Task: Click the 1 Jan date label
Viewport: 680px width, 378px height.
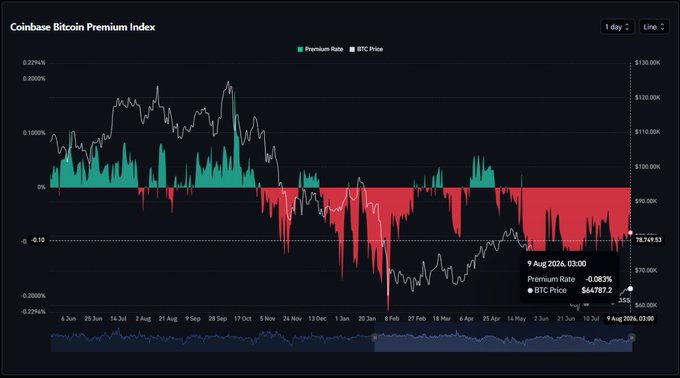Action: (342, 319)
